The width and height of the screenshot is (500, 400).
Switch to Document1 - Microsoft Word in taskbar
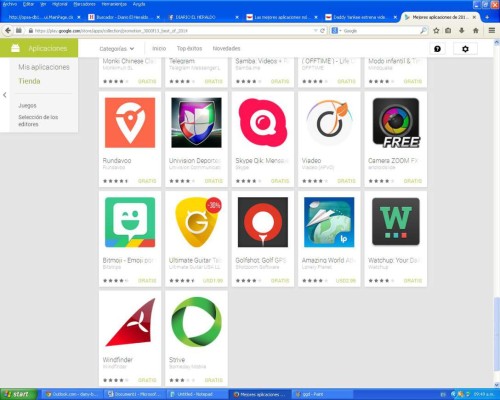[135, 394]
